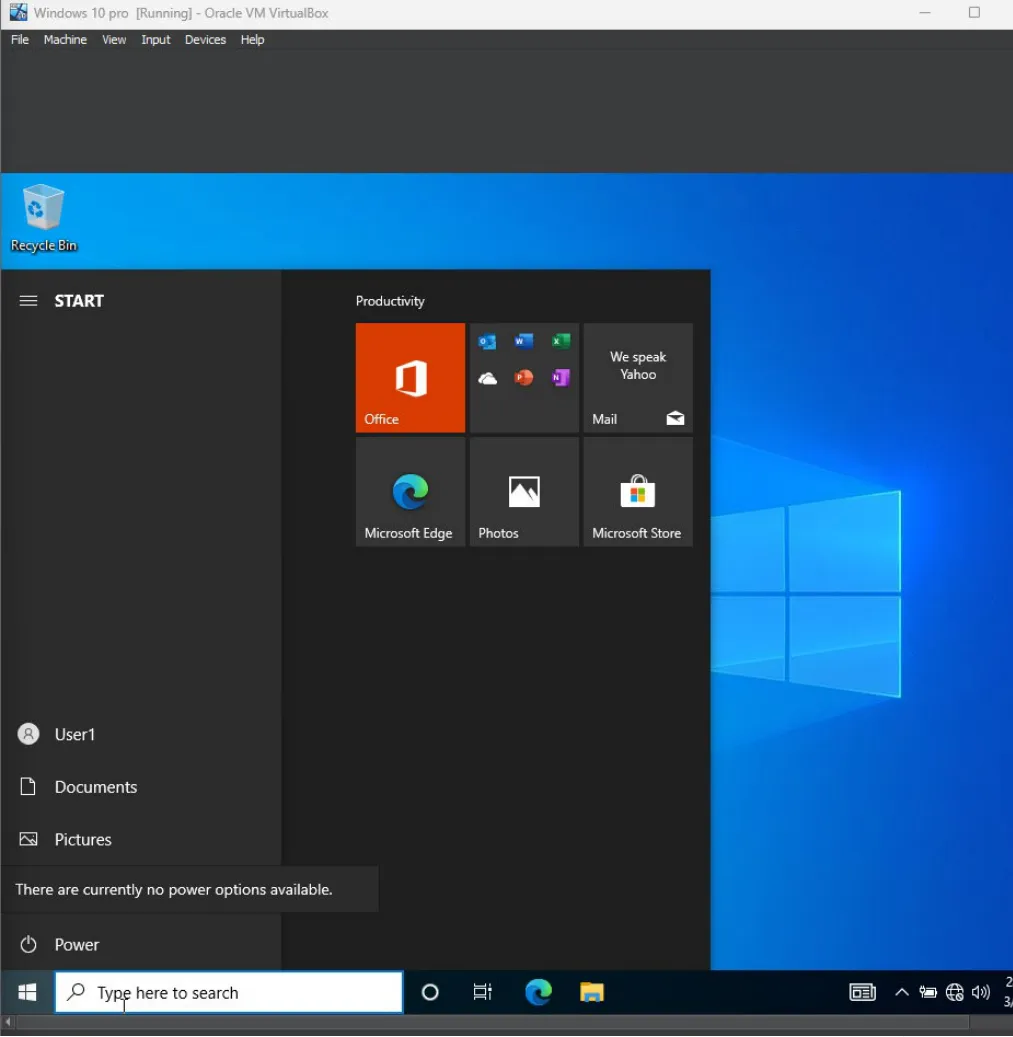
Task: Select the User1 account entry
Action: [140, 734]
